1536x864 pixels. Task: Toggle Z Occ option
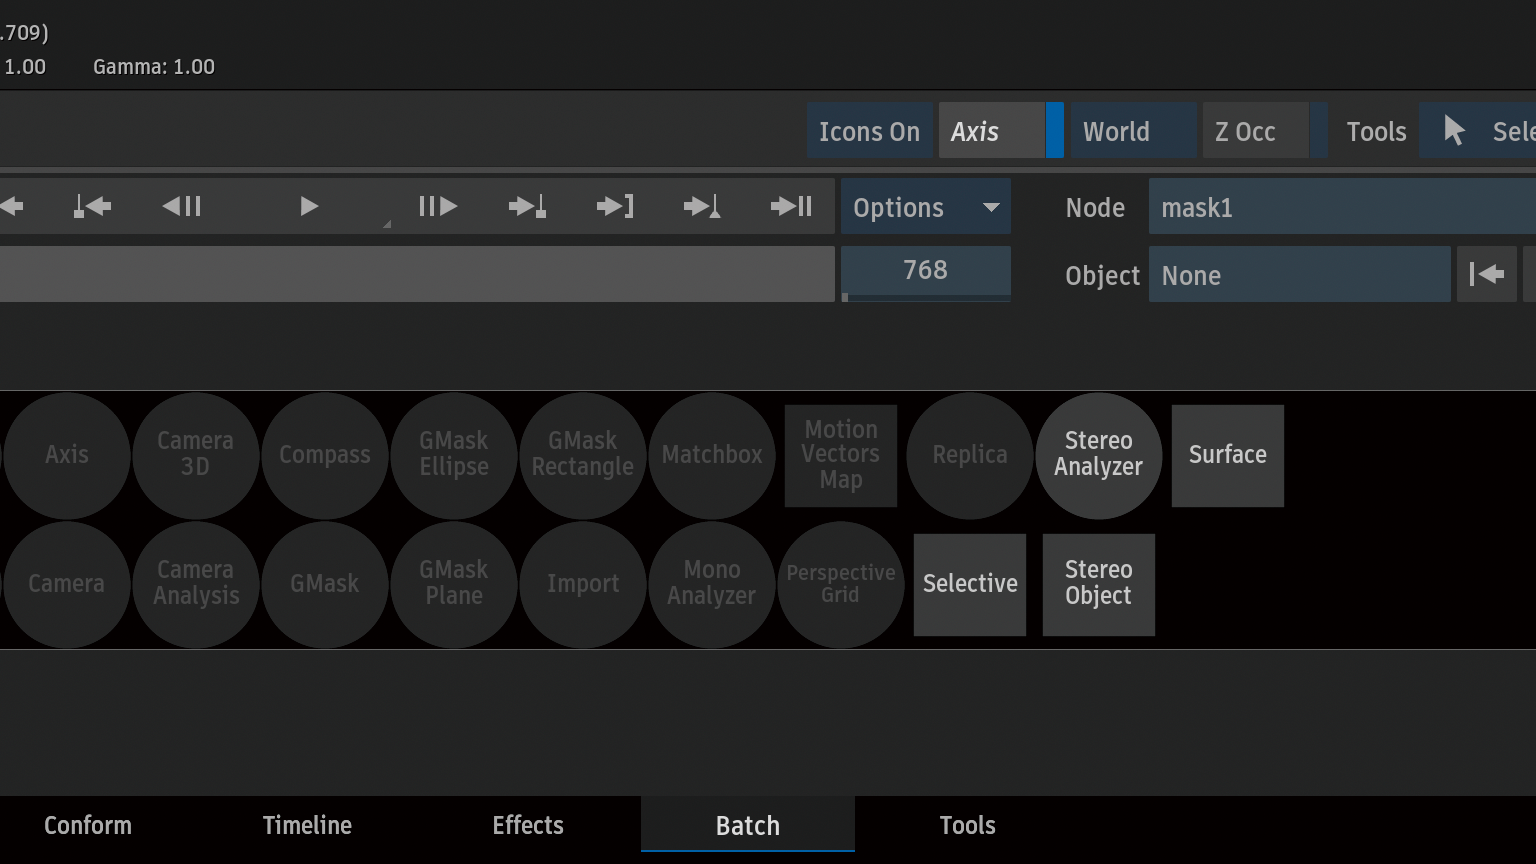click(x=1254, y=131)
